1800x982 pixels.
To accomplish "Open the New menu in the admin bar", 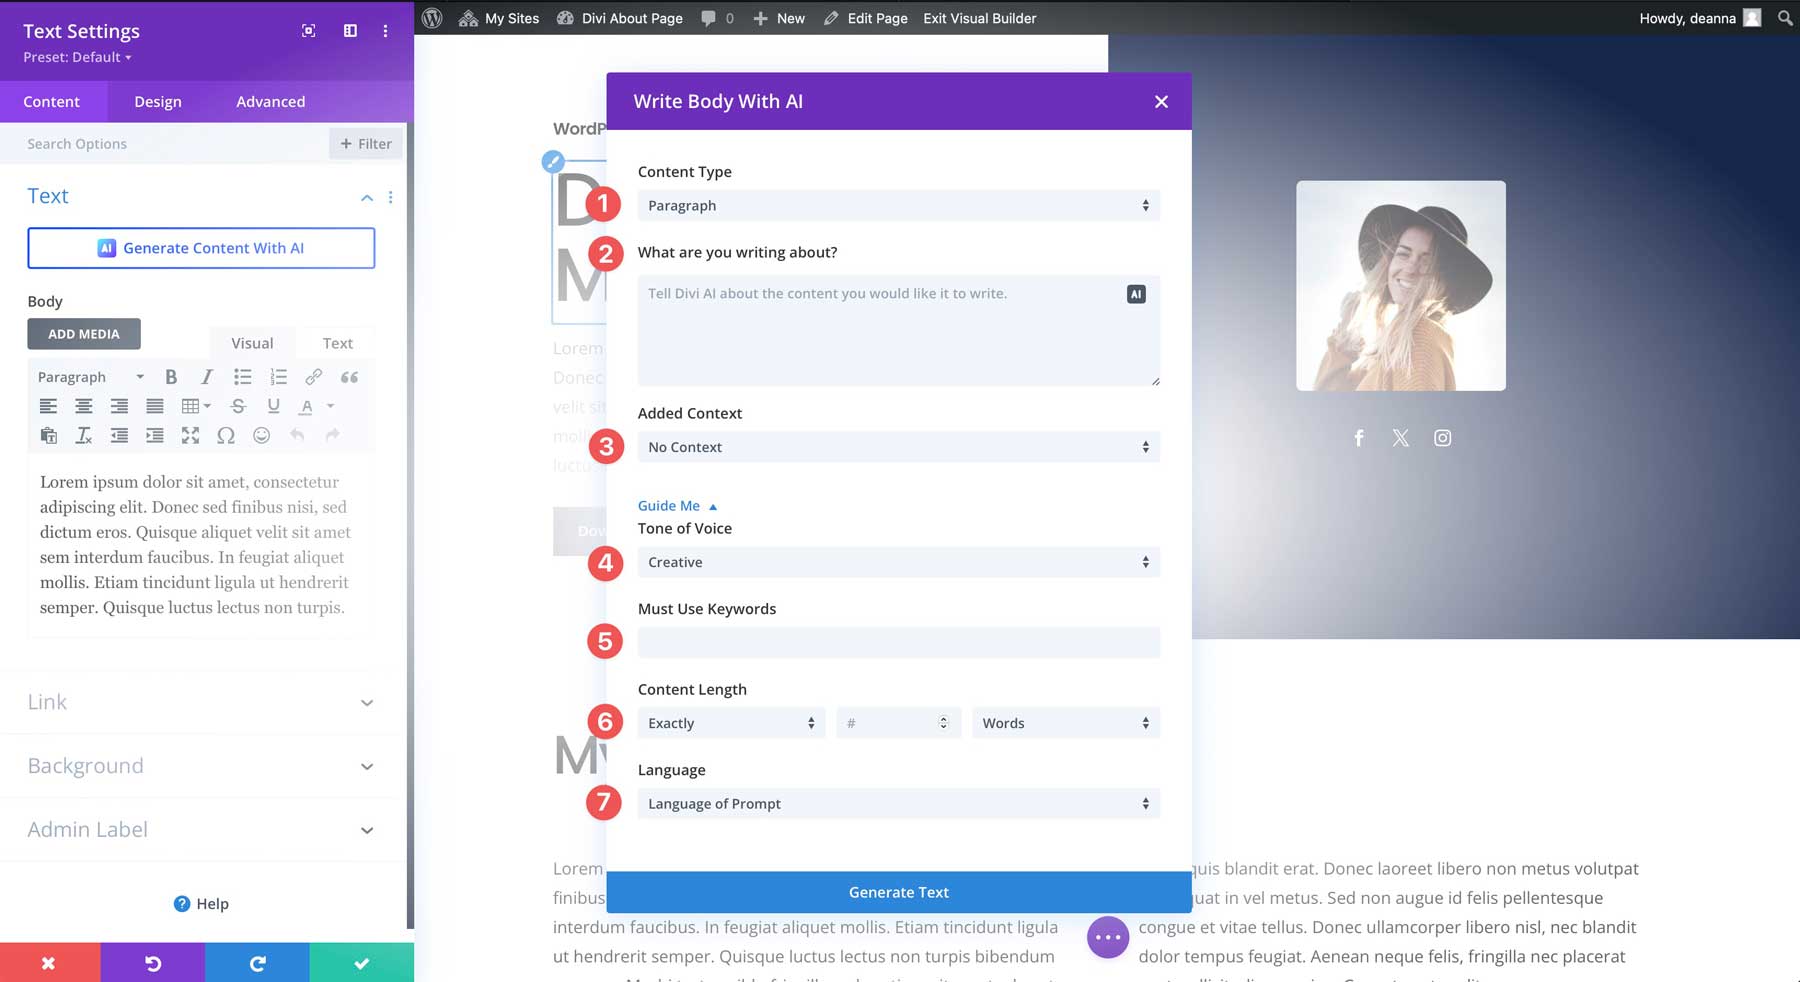I will click(x=779, y=18).
